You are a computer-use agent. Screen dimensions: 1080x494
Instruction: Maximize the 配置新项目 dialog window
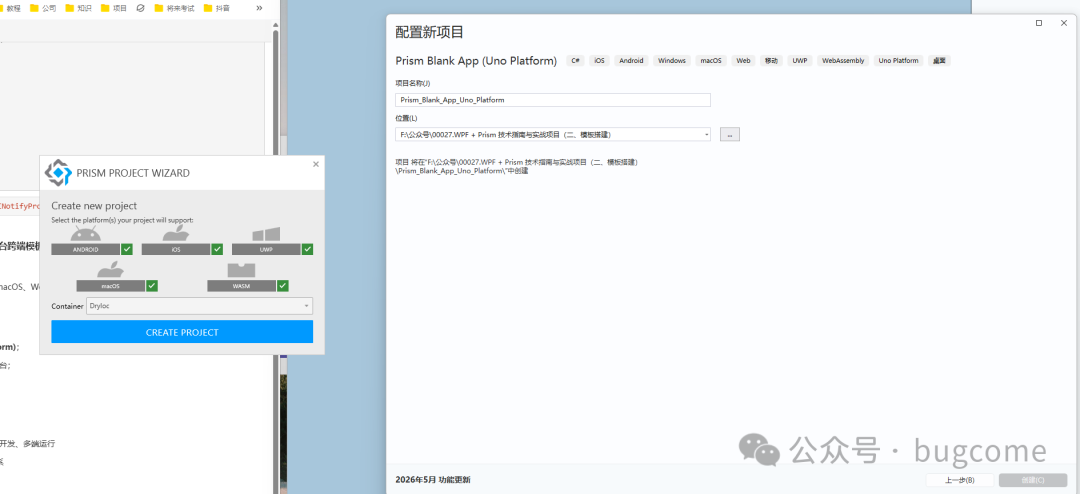click(x=1039, y=23)
